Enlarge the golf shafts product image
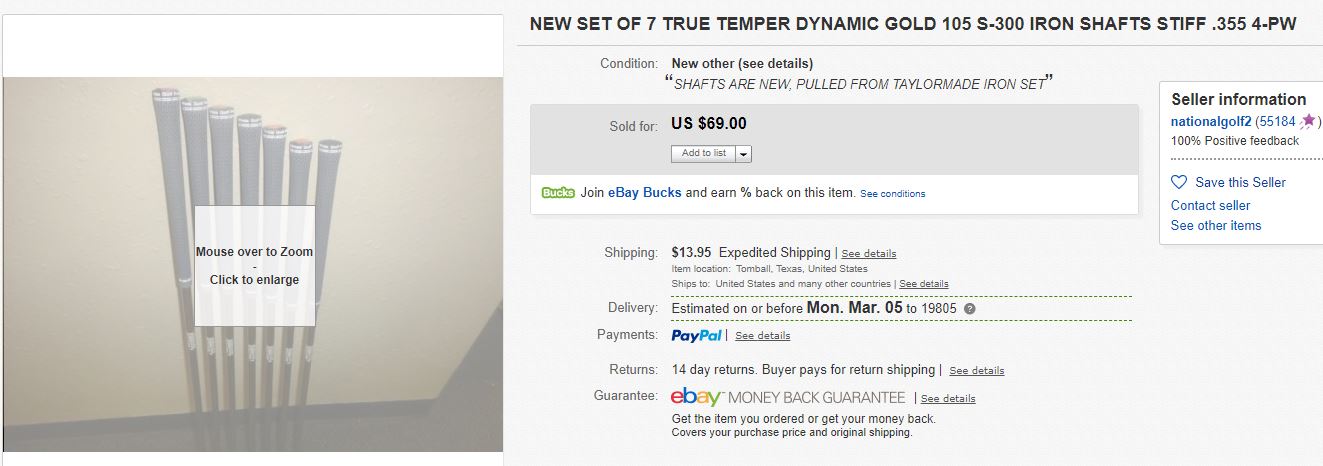 click(x=254, y=265)
